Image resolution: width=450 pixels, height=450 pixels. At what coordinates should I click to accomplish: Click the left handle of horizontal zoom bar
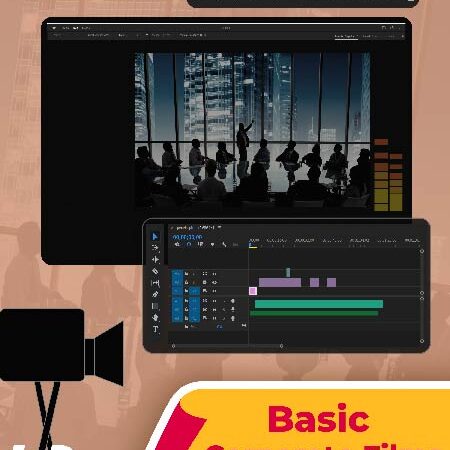click(x=173, y=346)
